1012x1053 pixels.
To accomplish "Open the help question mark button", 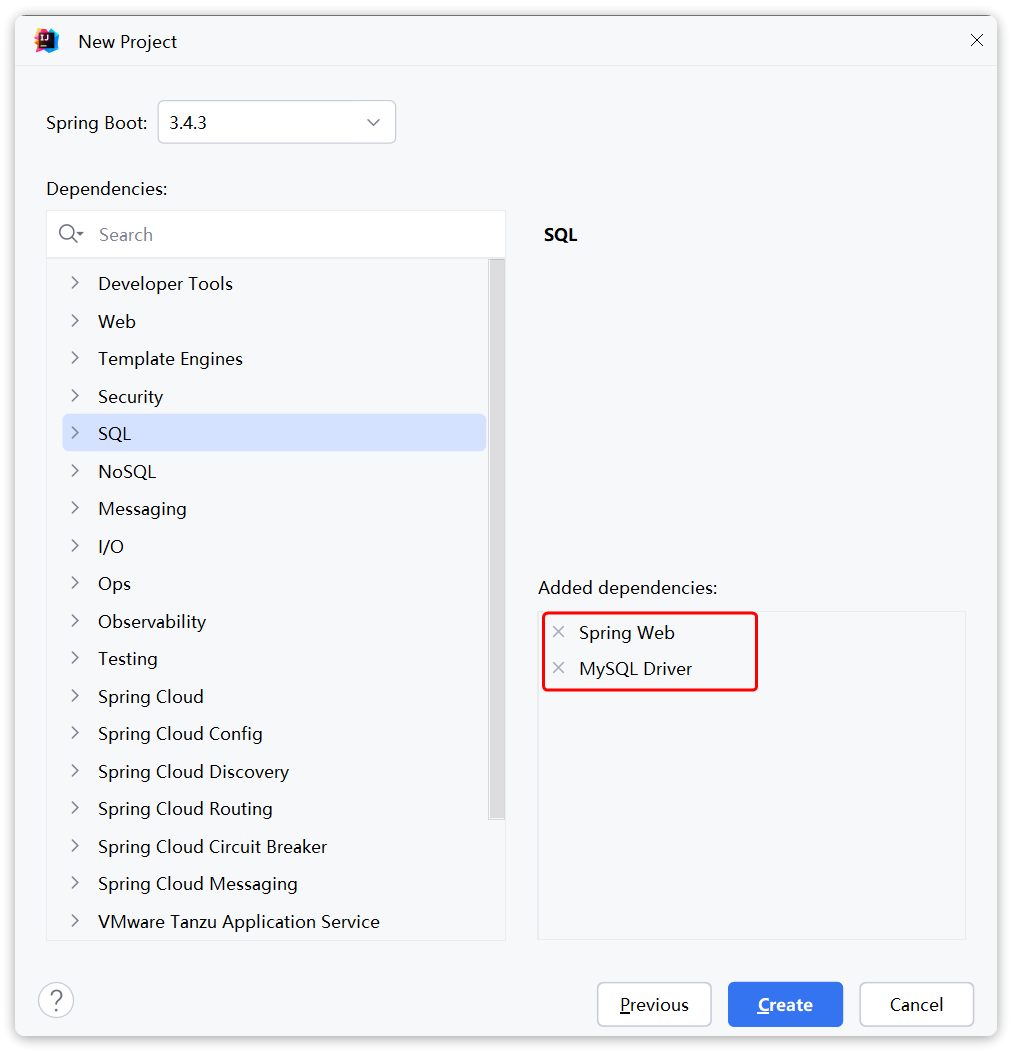I will (56, 1000).
